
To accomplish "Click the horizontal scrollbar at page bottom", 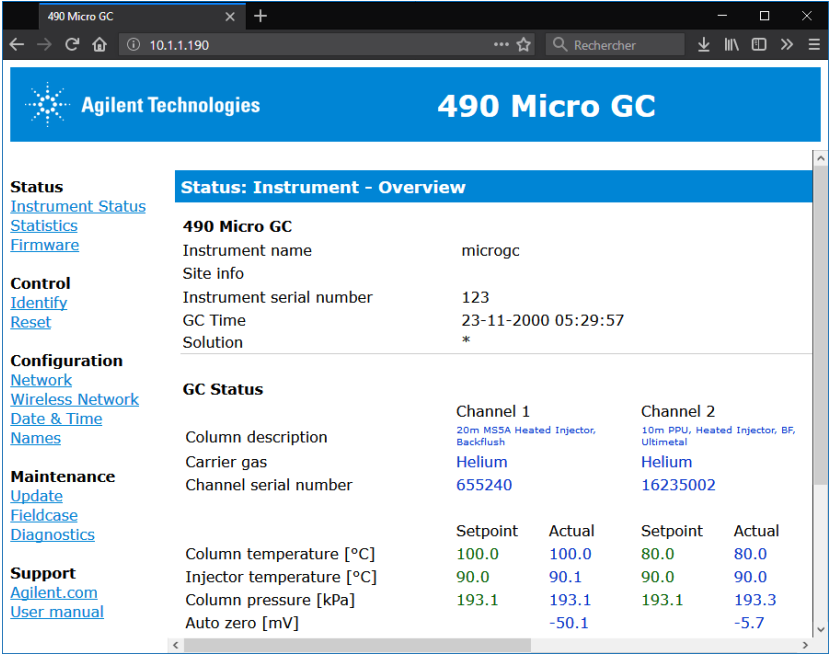I will pos(350,645).
